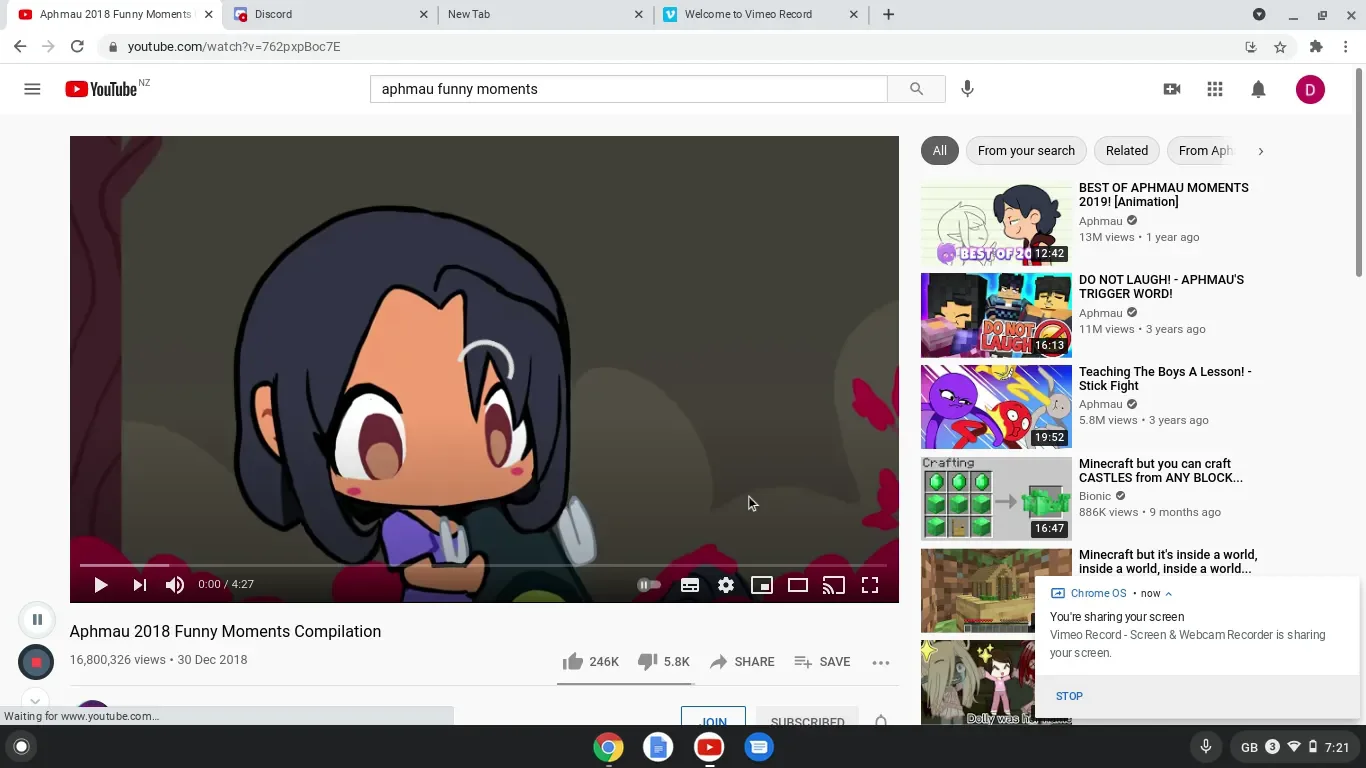This screenshot has height=768, width=1366.
Task: Open the Chrome shelf icon
Action: 608,747
